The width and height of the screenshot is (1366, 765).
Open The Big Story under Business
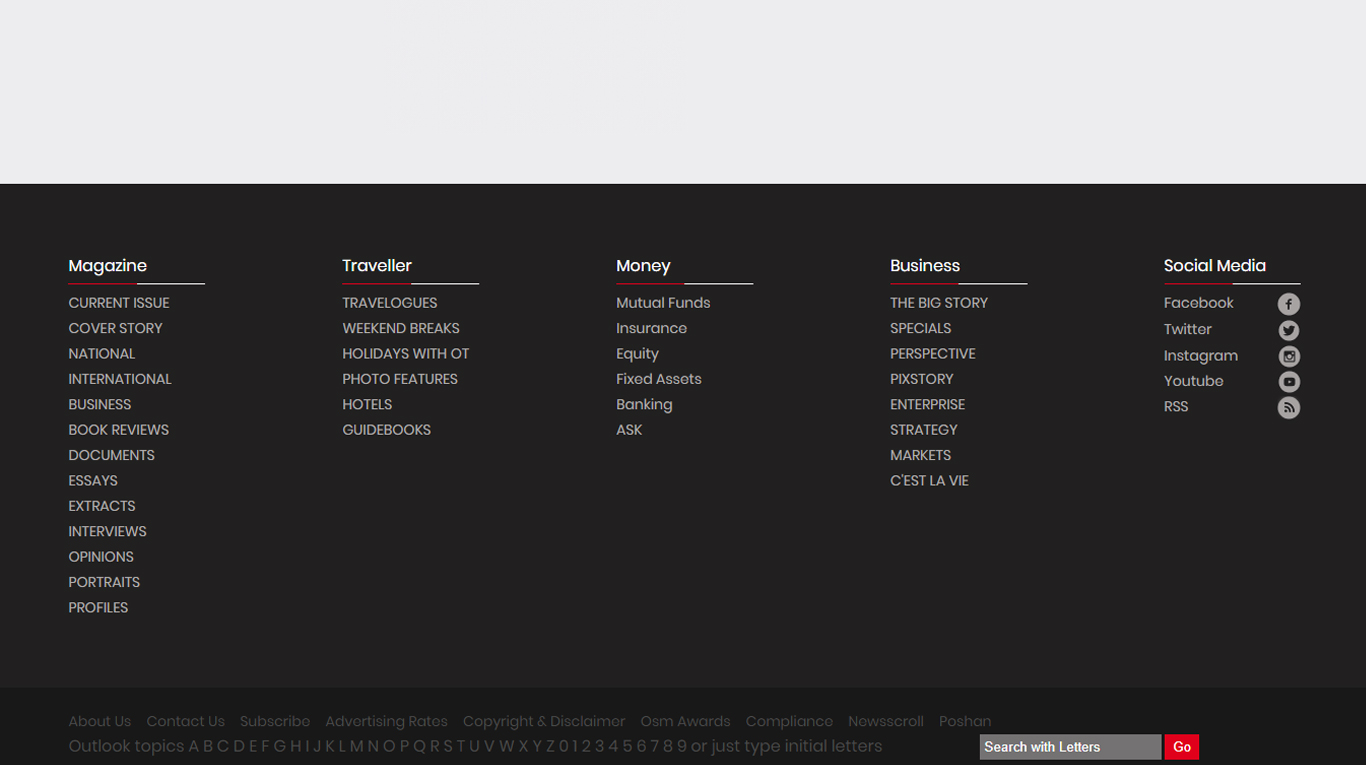pyautogui.click(x=938, y=303)
